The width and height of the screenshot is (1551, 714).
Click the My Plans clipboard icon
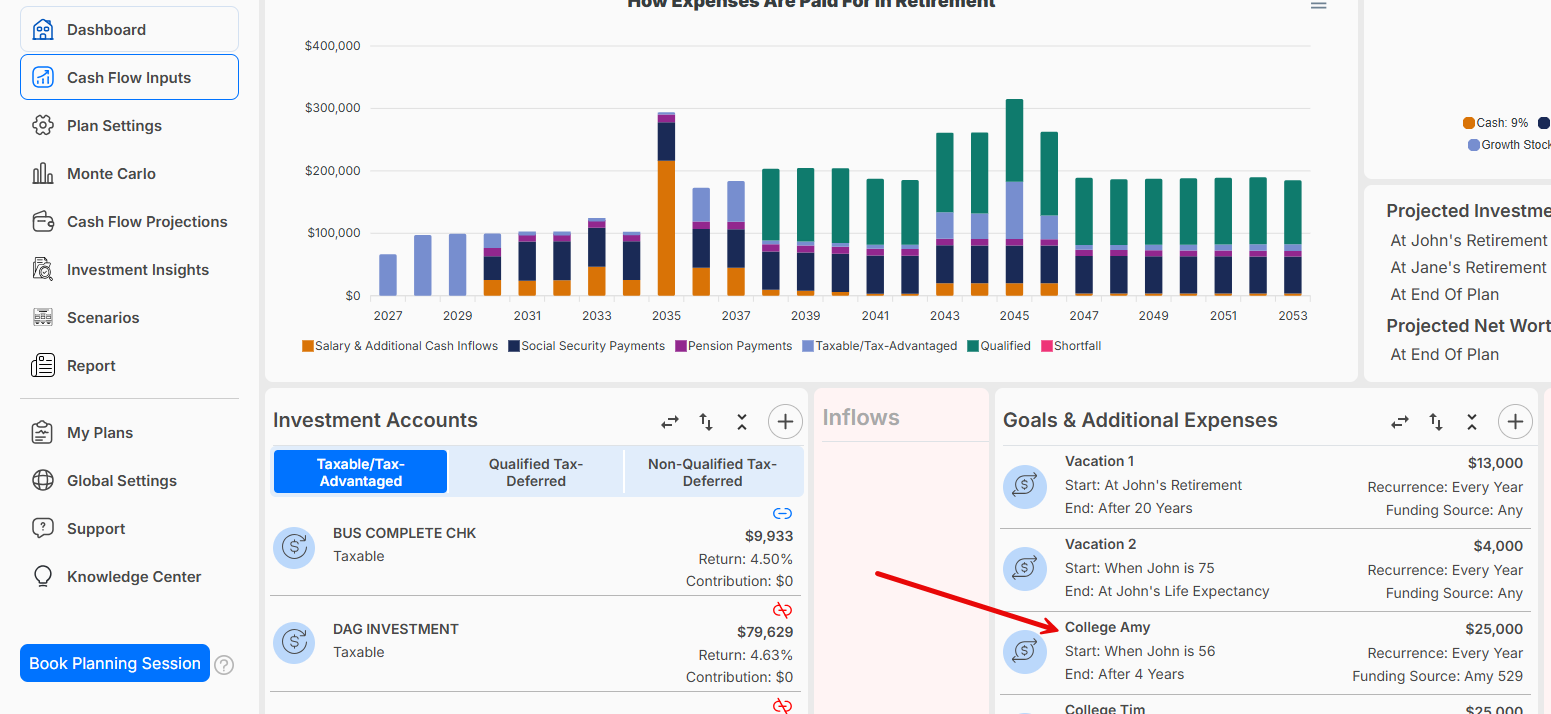(x=43, y=433)
